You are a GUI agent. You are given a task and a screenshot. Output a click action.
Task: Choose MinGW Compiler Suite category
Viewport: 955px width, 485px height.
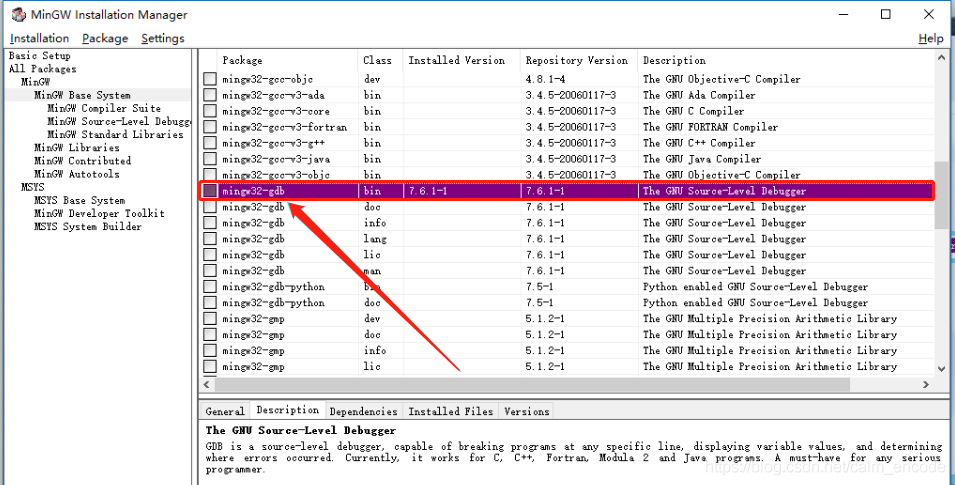[104, 108]
